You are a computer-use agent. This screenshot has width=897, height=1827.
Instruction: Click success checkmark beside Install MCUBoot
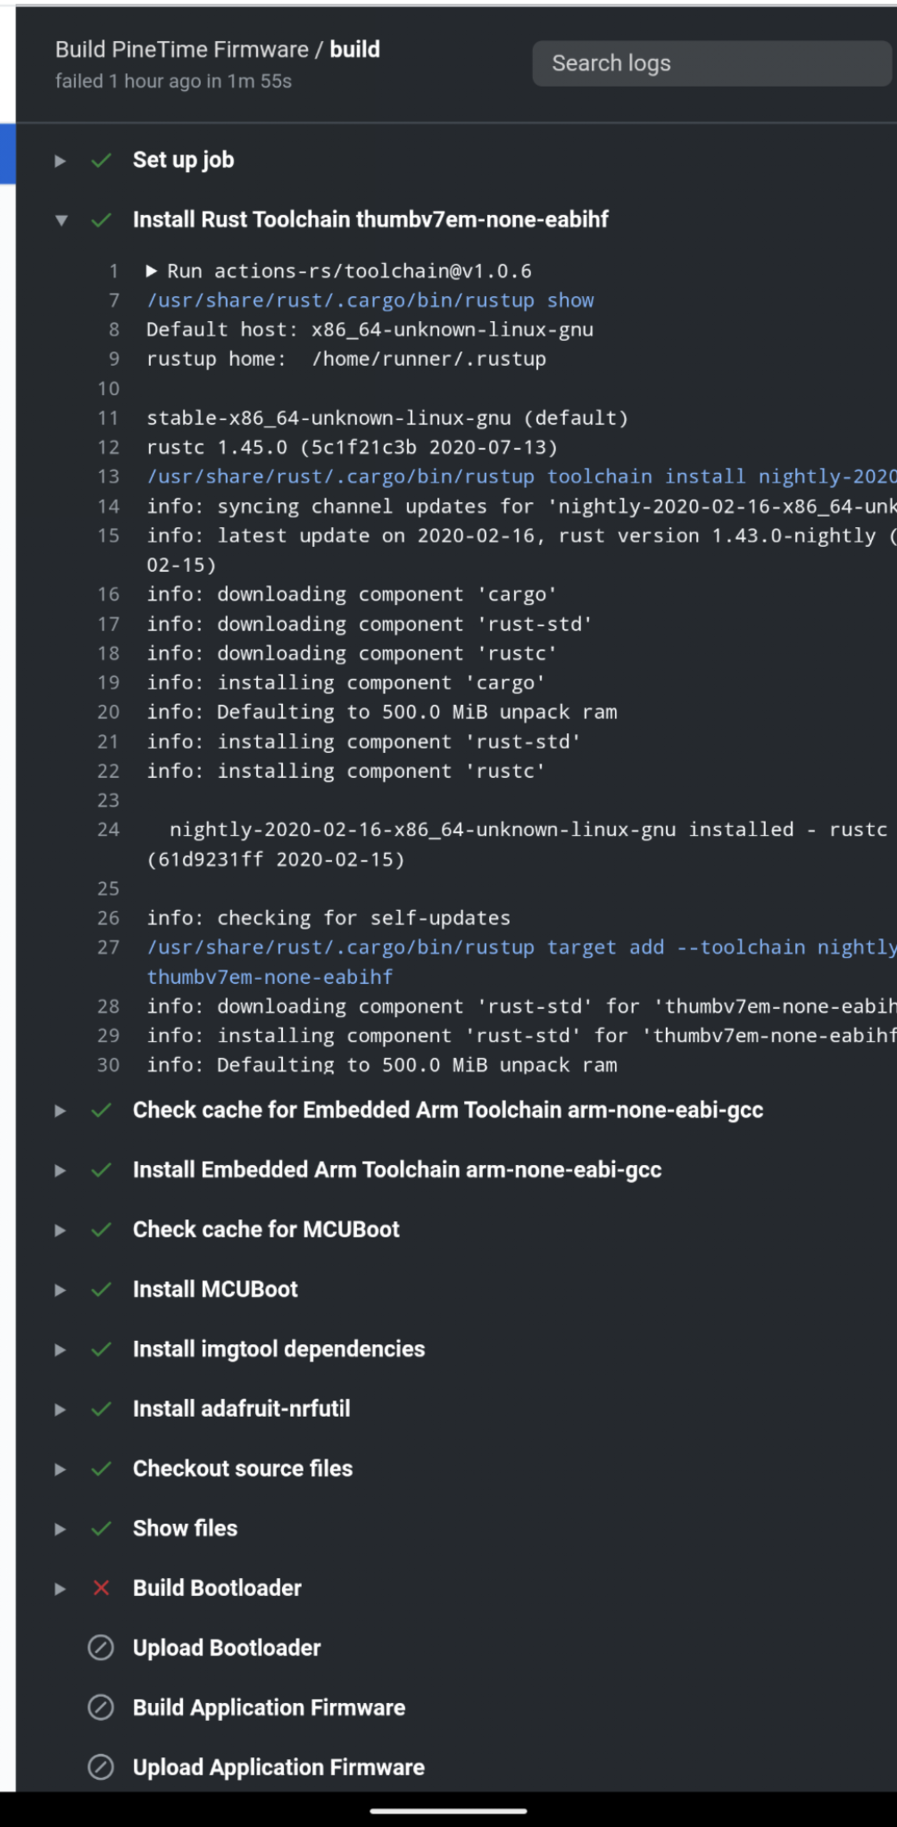101,1289
